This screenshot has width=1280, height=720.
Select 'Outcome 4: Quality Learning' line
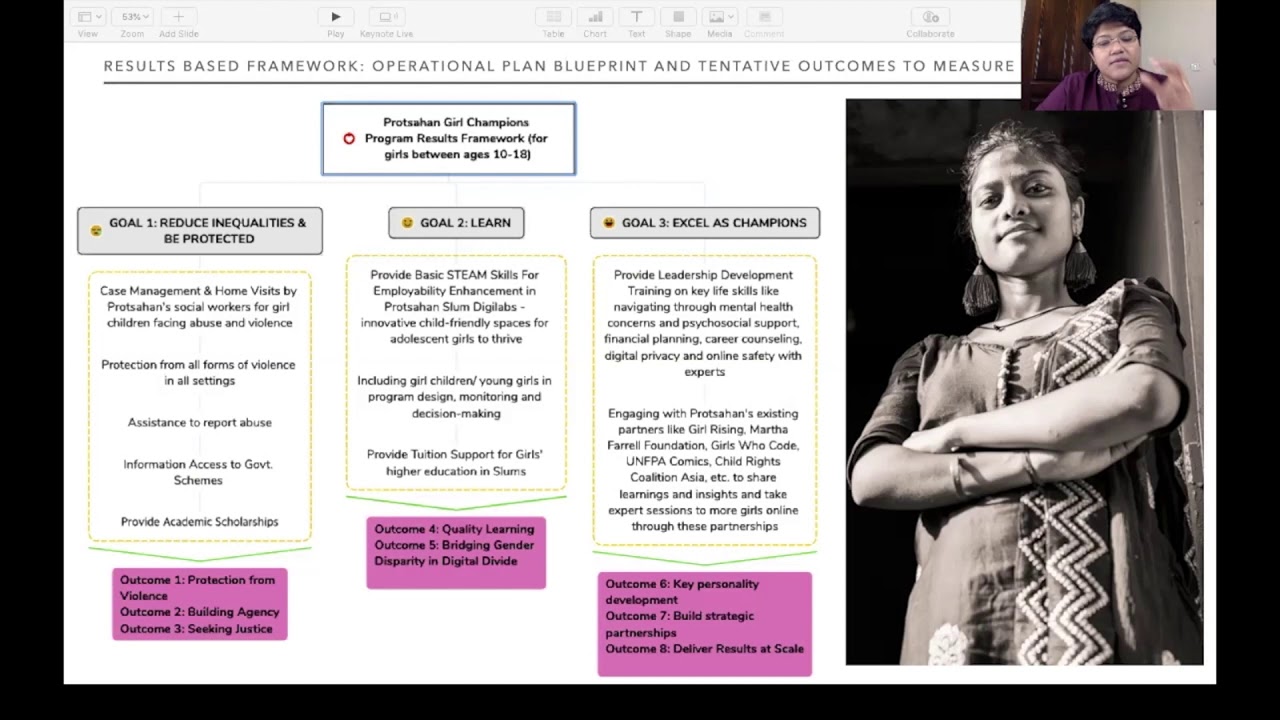(x=454, y=529)
